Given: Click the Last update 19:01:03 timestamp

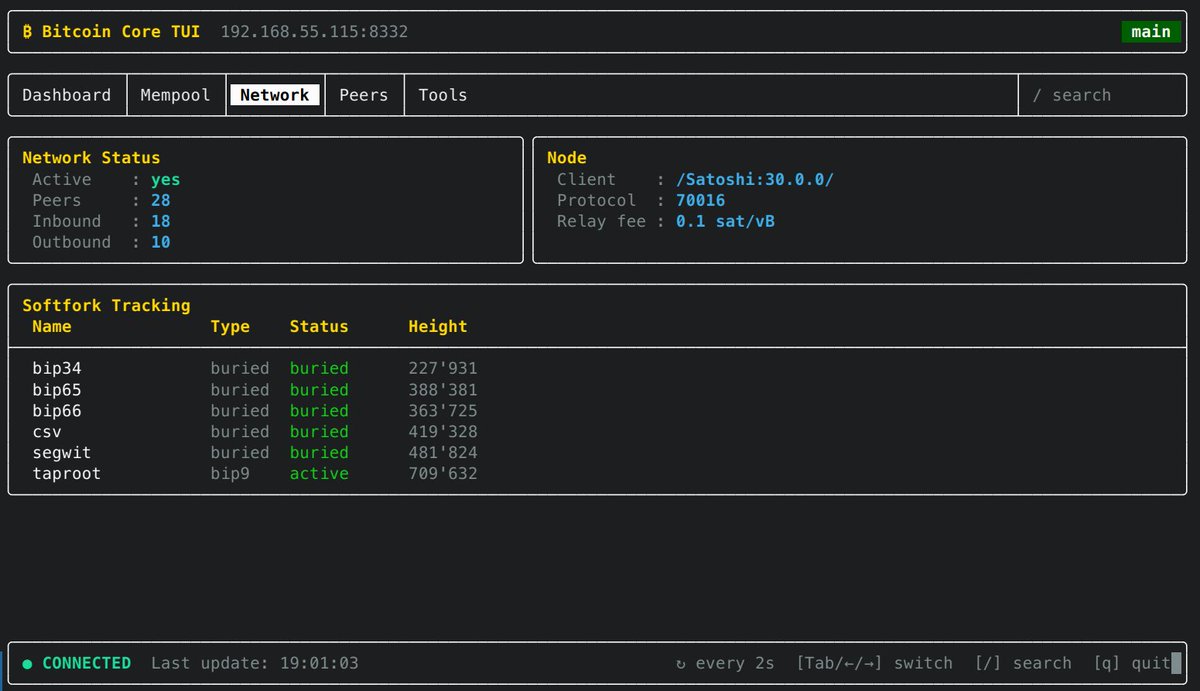Looking at the screenshot, I should click(255, 663).
